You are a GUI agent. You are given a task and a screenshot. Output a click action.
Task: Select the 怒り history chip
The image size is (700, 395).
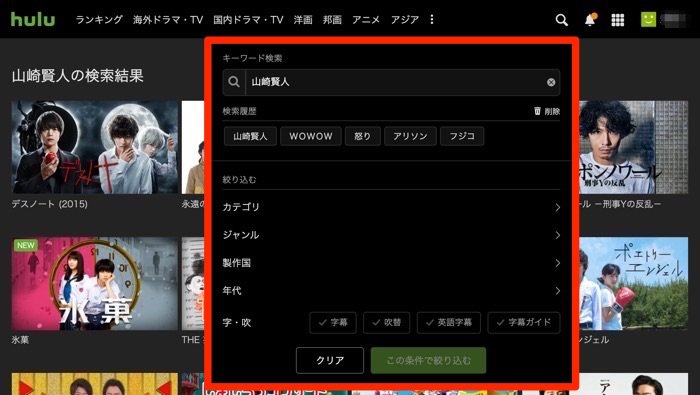(362, 136)
